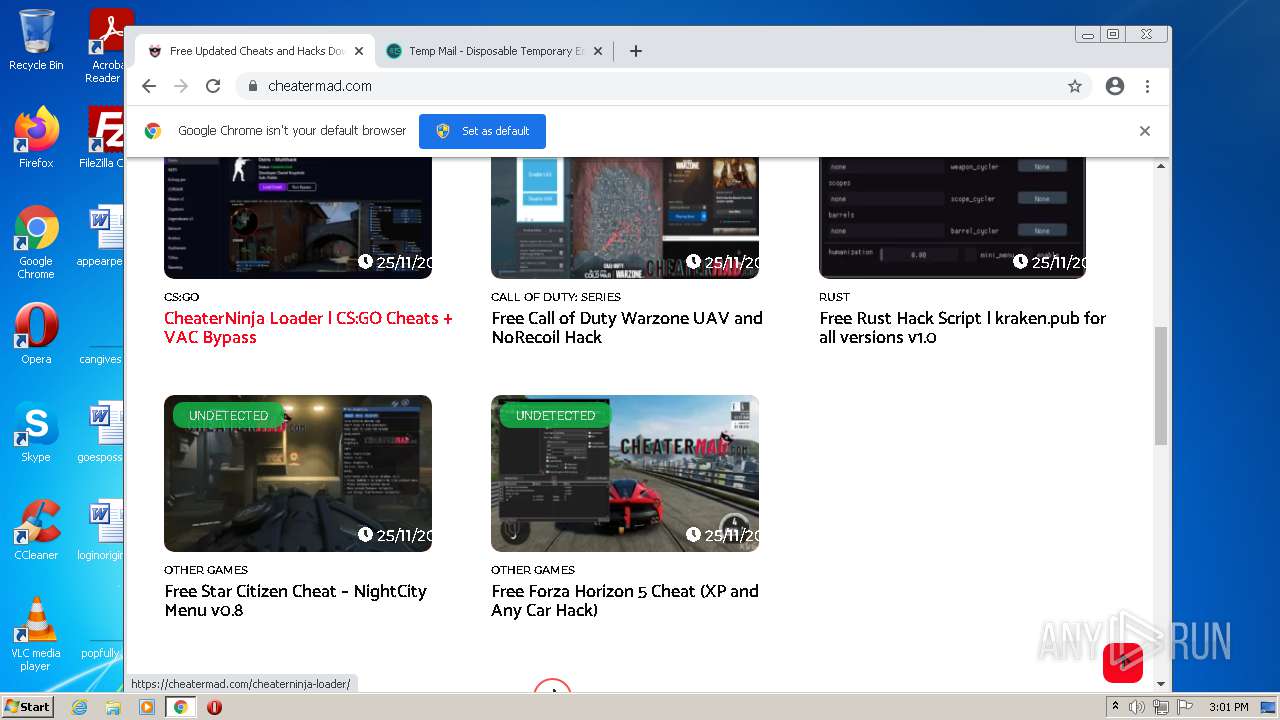Open media player taskbar icon
The height and width of the screenshot is (720, 1280).
[x=147, y=707]
